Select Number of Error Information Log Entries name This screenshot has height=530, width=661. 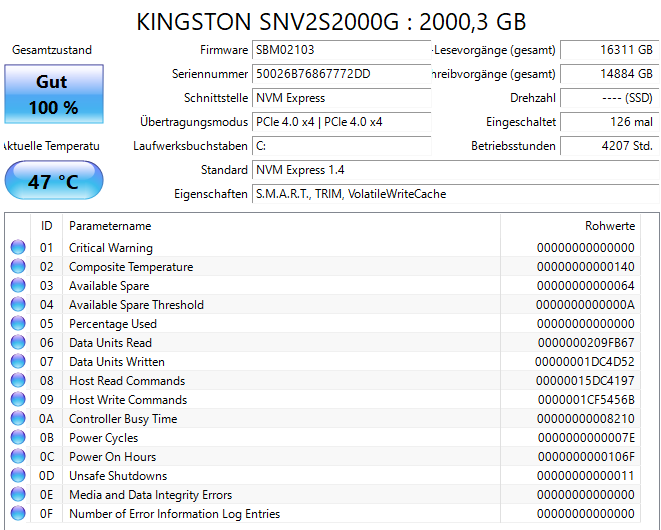175,514
